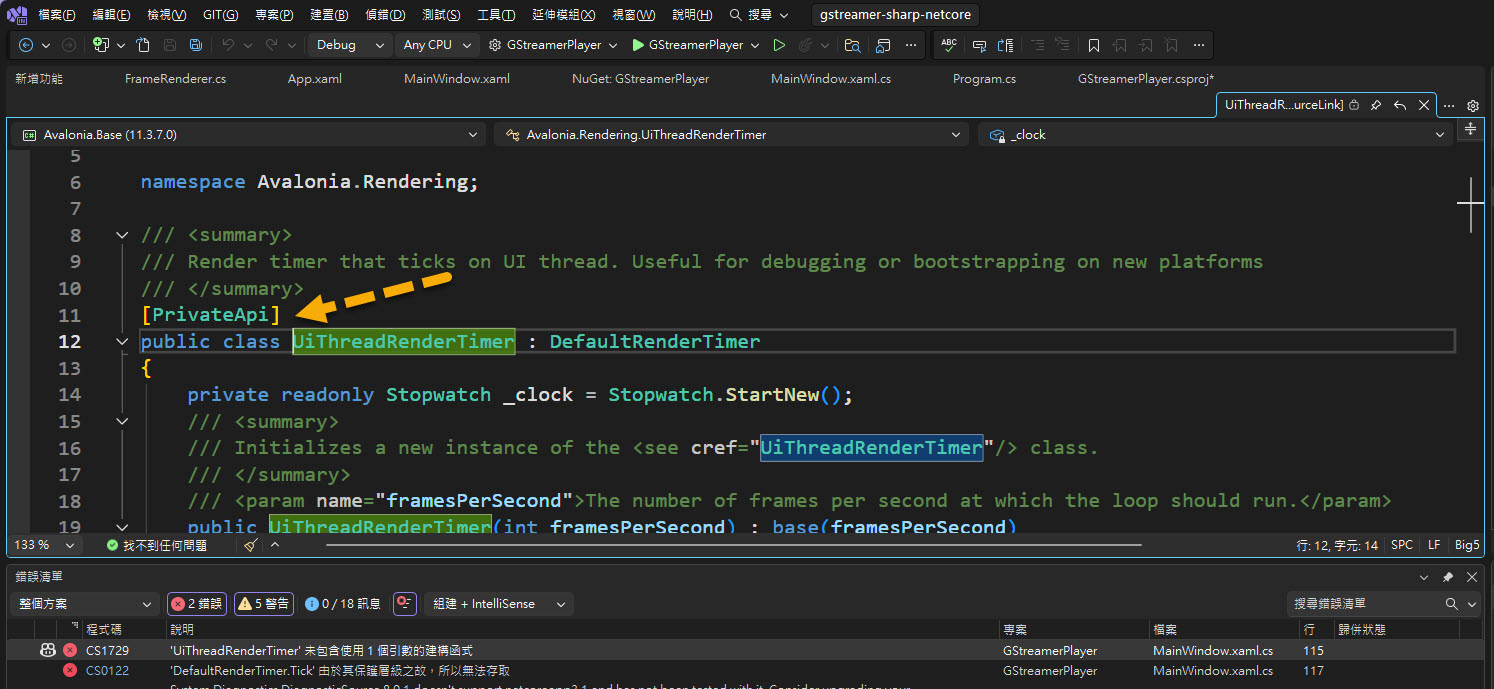
Task: Start without debugging using hollow green play icon
Action: pos(779,45)
